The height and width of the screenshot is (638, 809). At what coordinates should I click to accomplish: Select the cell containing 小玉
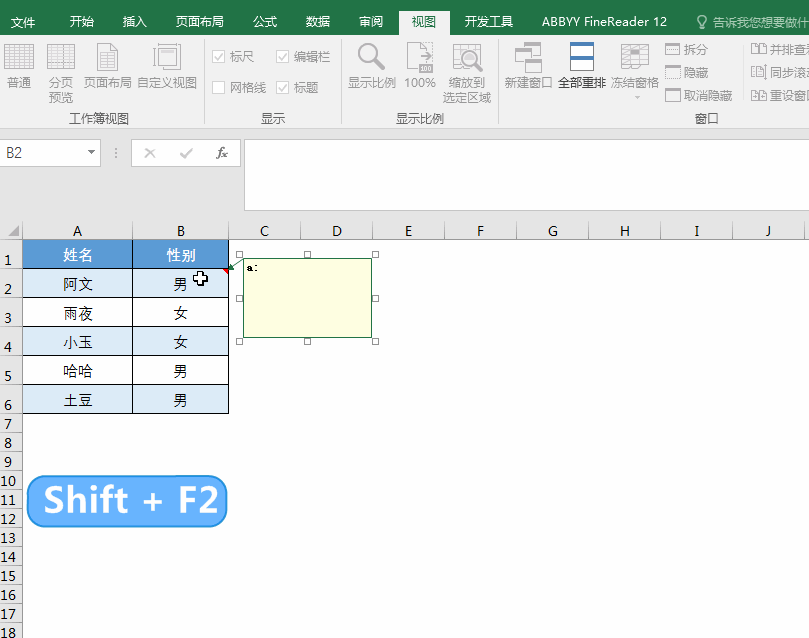tap(77, 341)
